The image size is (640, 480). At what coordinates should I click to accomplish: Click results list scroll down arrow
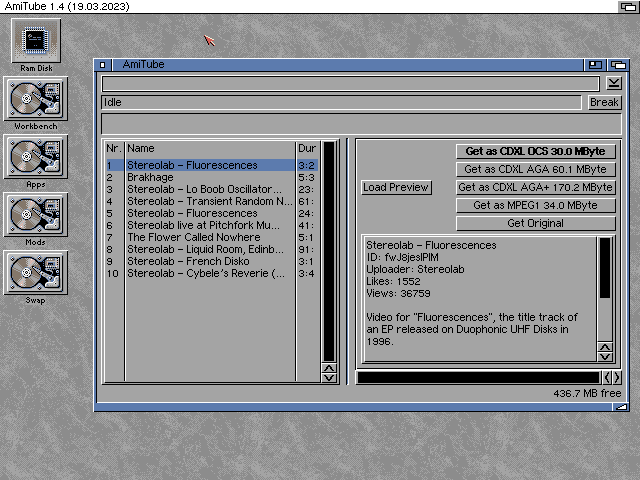tap(329, 378)
